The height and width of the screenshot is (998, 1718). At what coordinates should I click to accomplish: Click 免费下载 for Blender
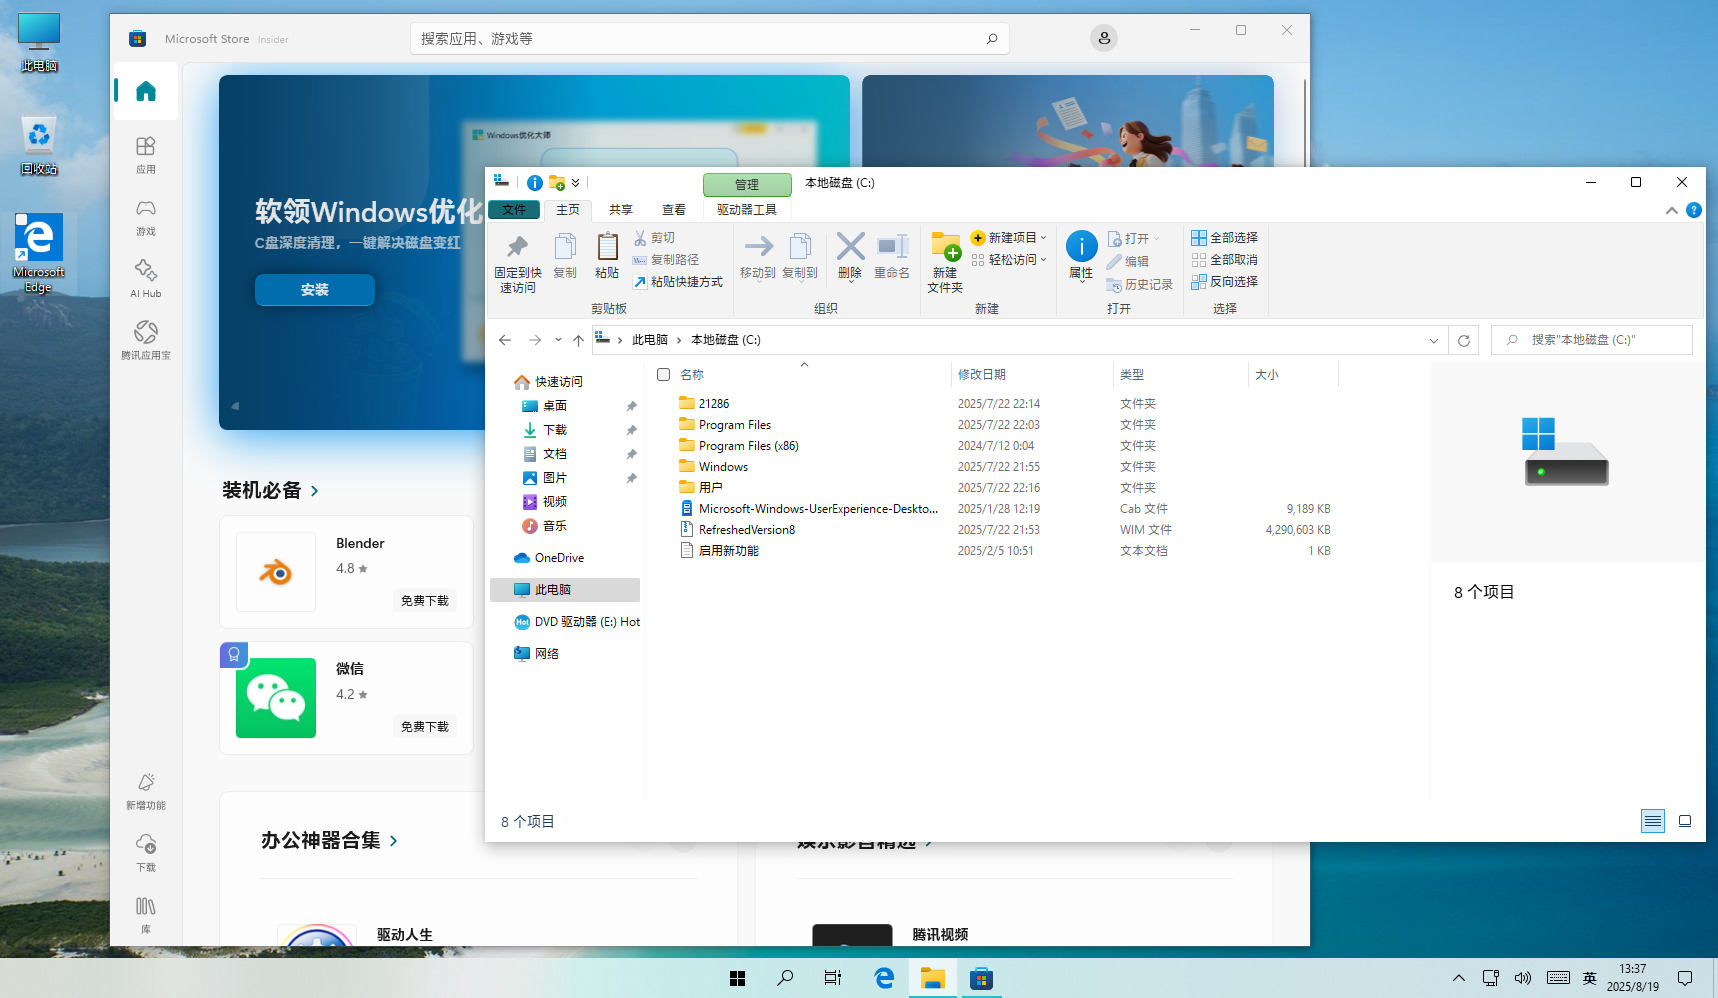pos(425,601)
